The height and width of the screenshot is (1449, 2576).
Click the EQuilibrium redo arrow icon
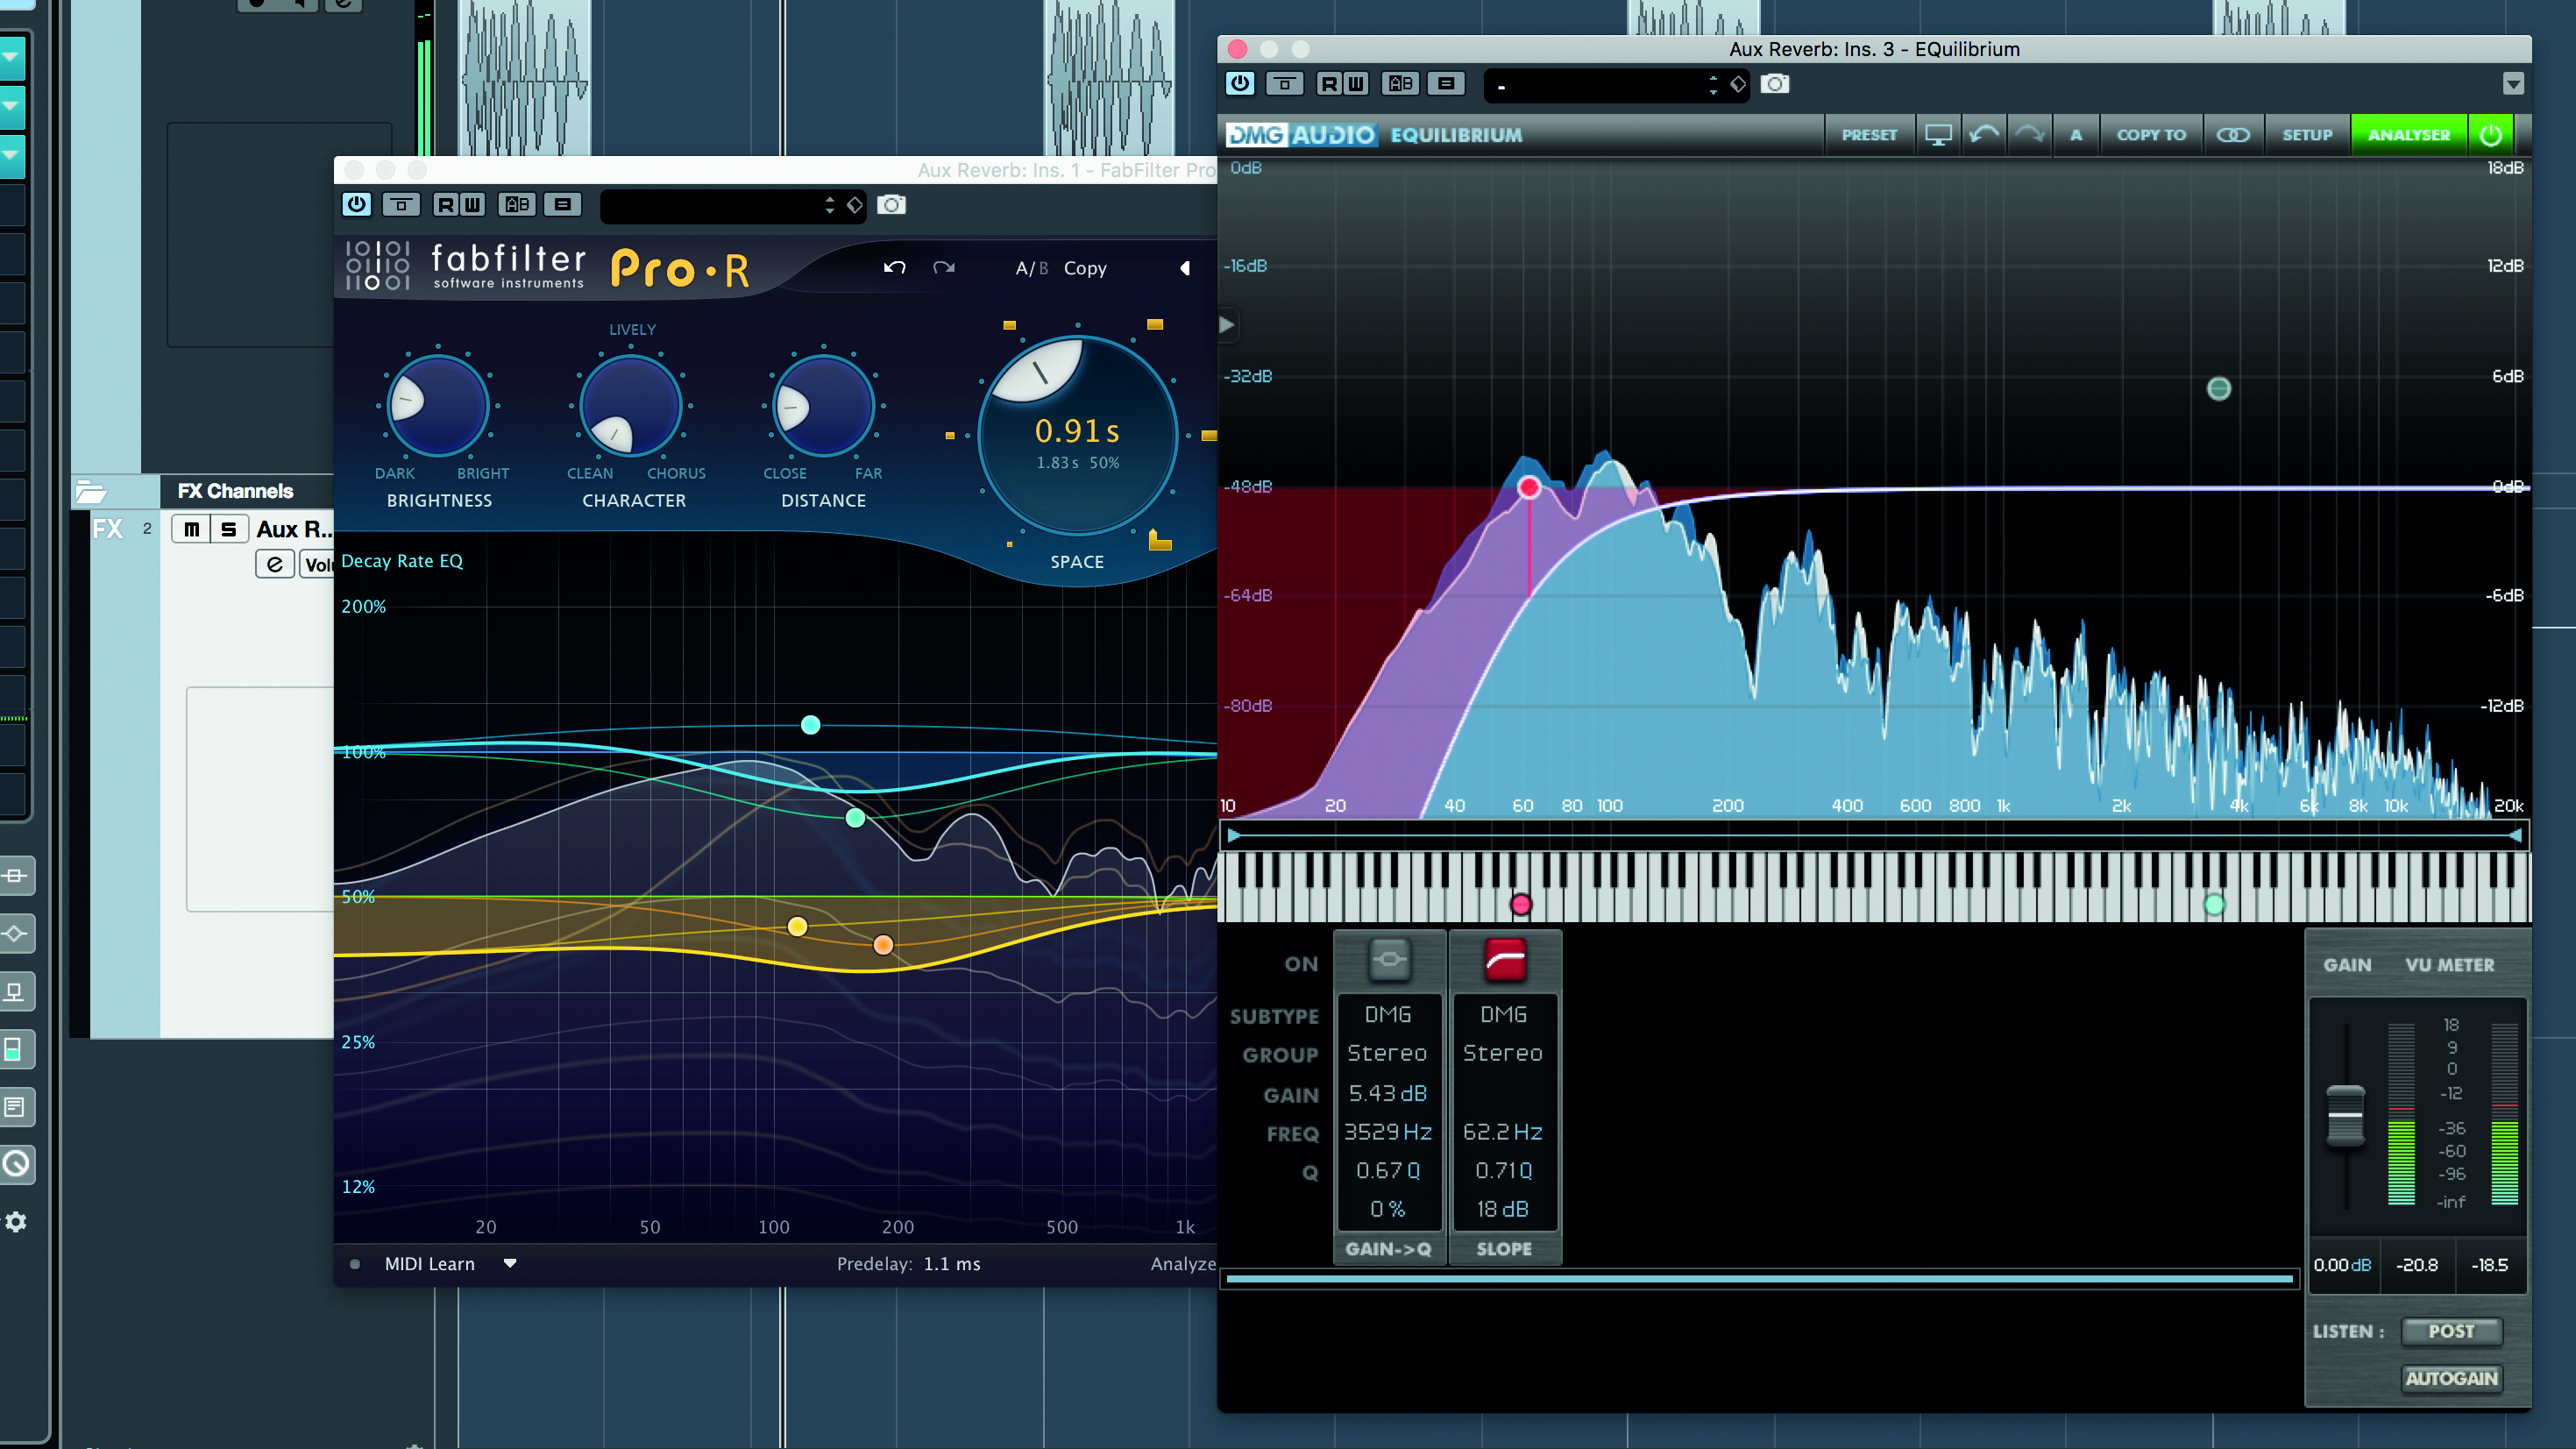tap(2030, 134)
